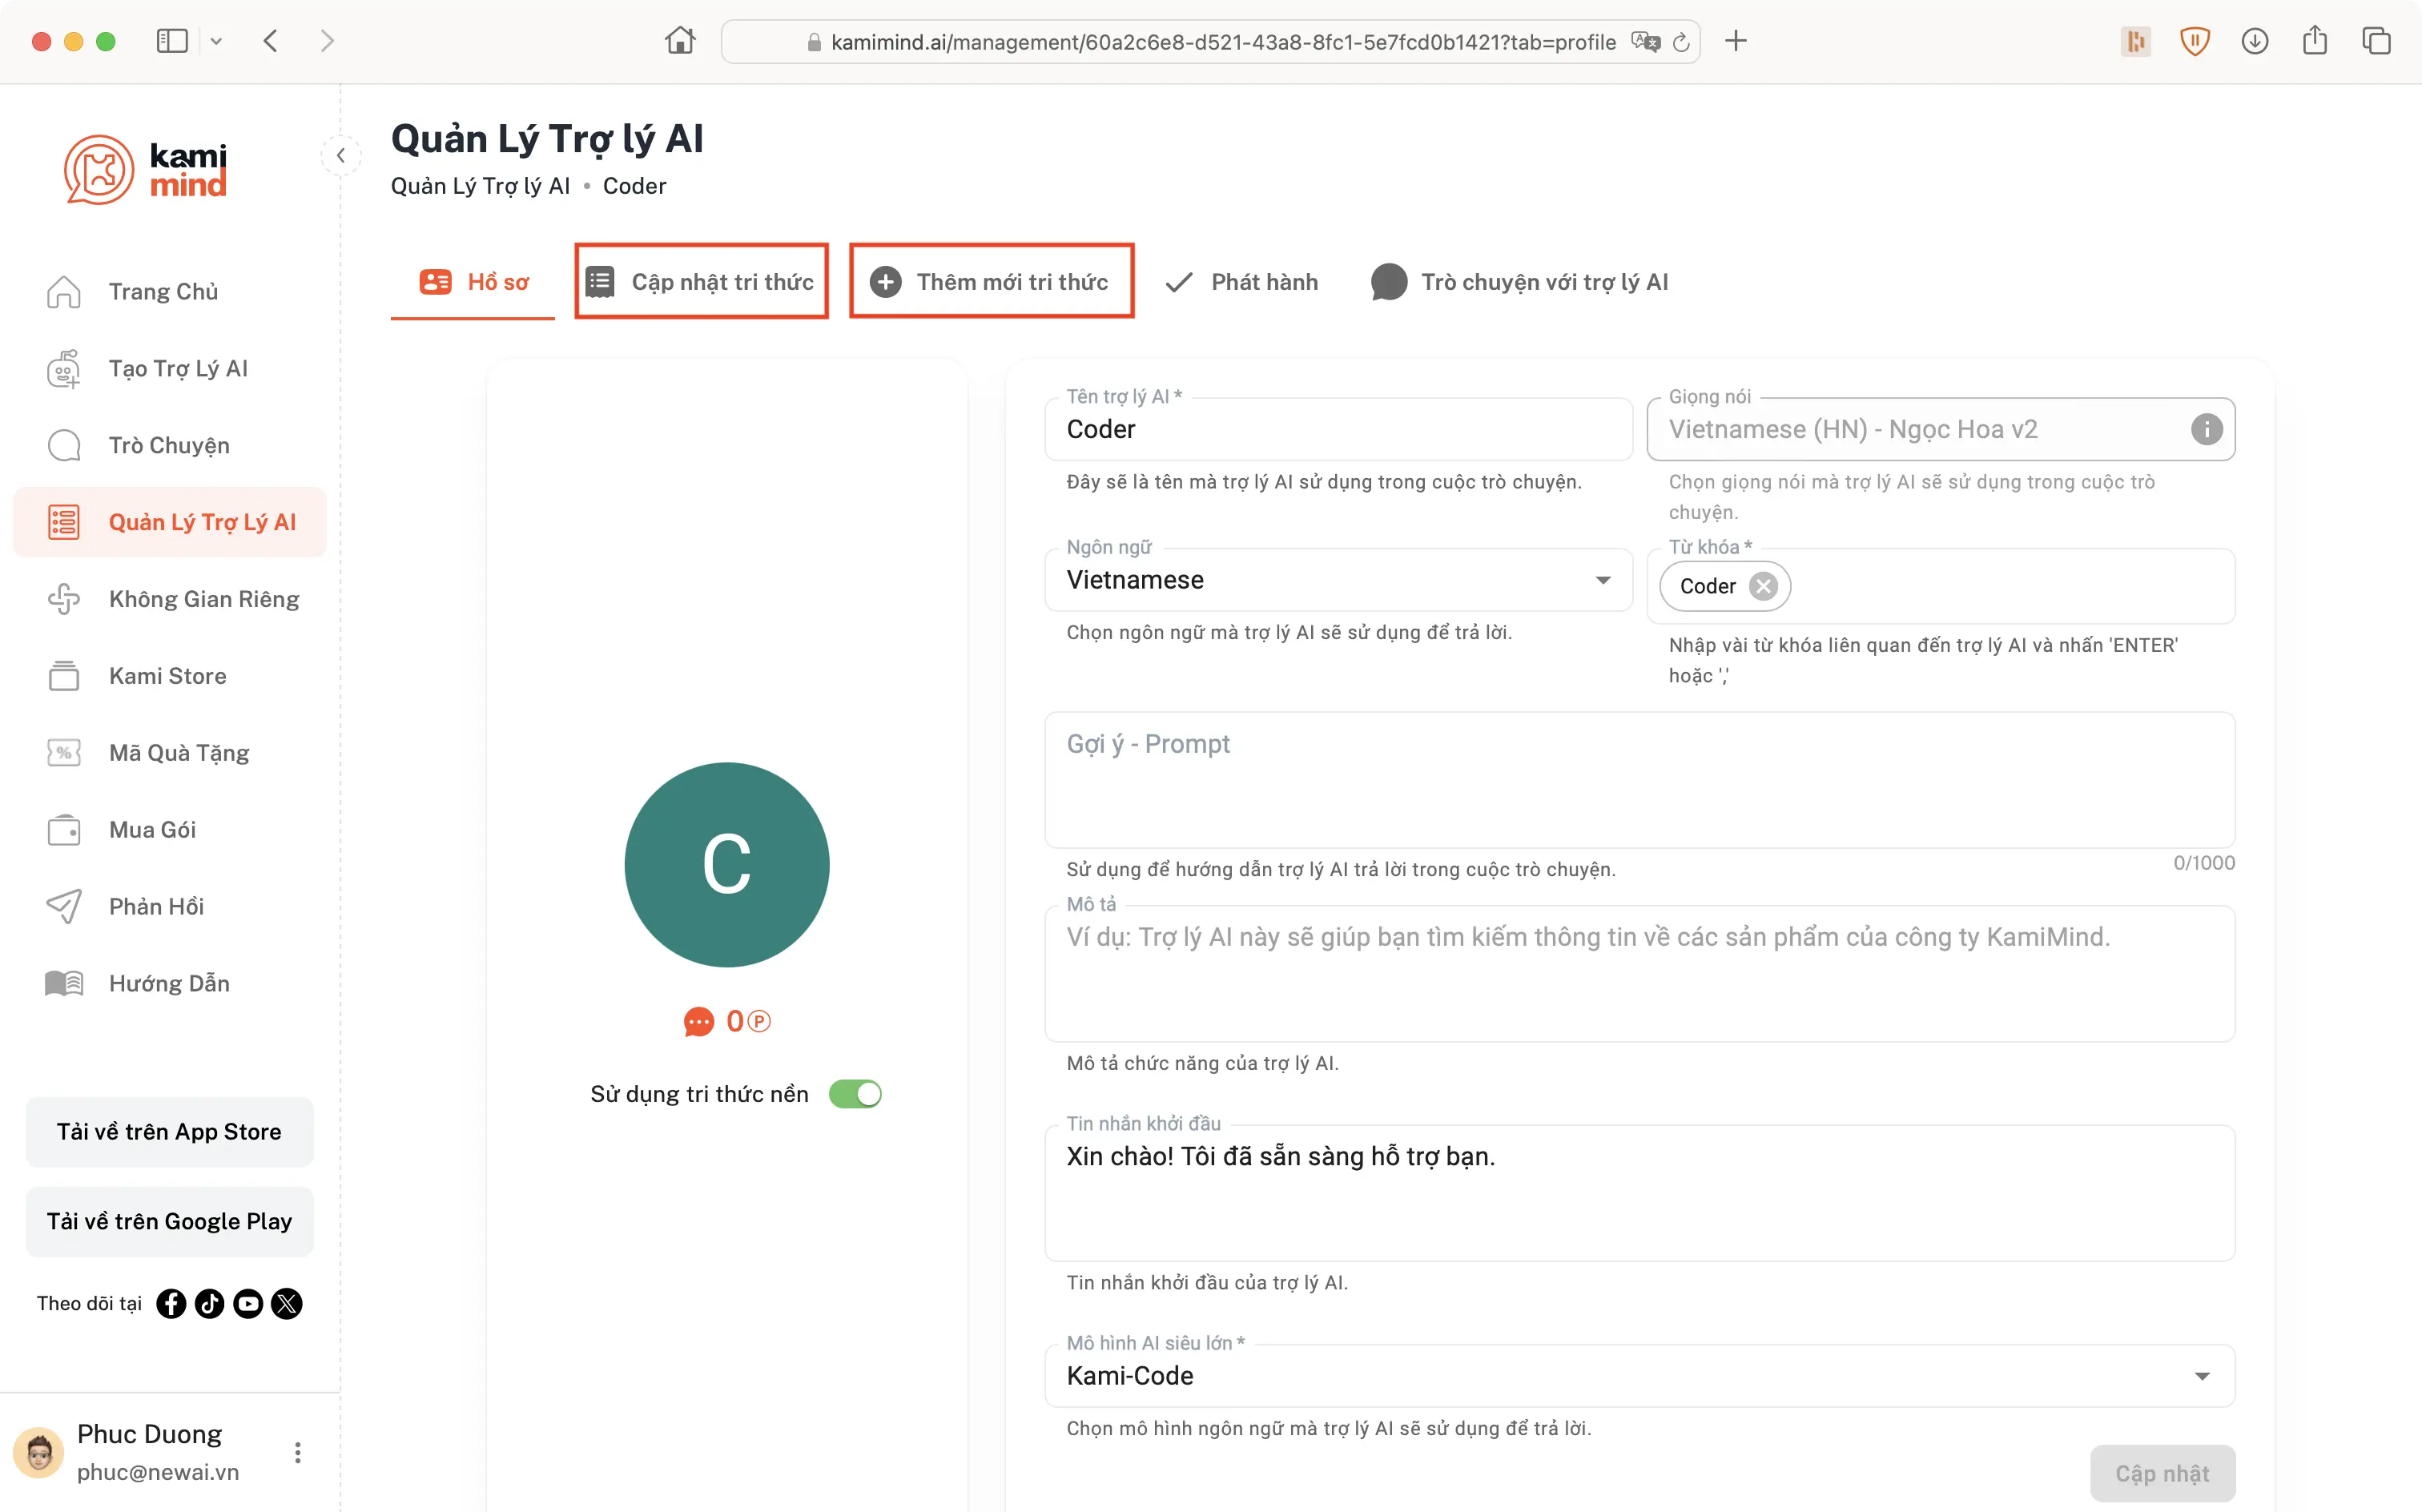
Task: Click the Tạo Trợ Lý AI robot icon
Action: [x=64, y=369]
